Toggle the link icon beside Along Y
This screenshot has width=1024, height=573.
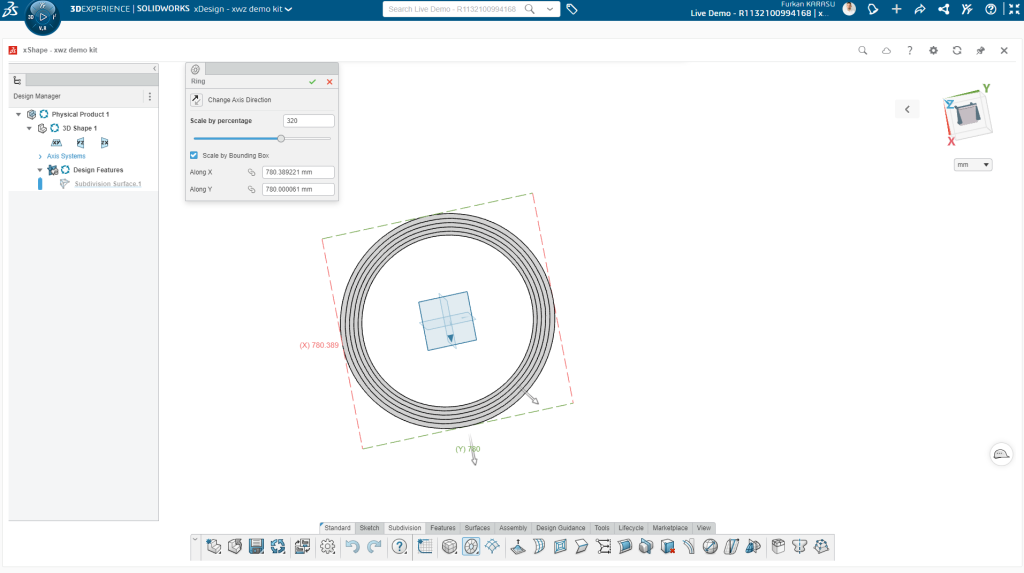pos(252,189)
